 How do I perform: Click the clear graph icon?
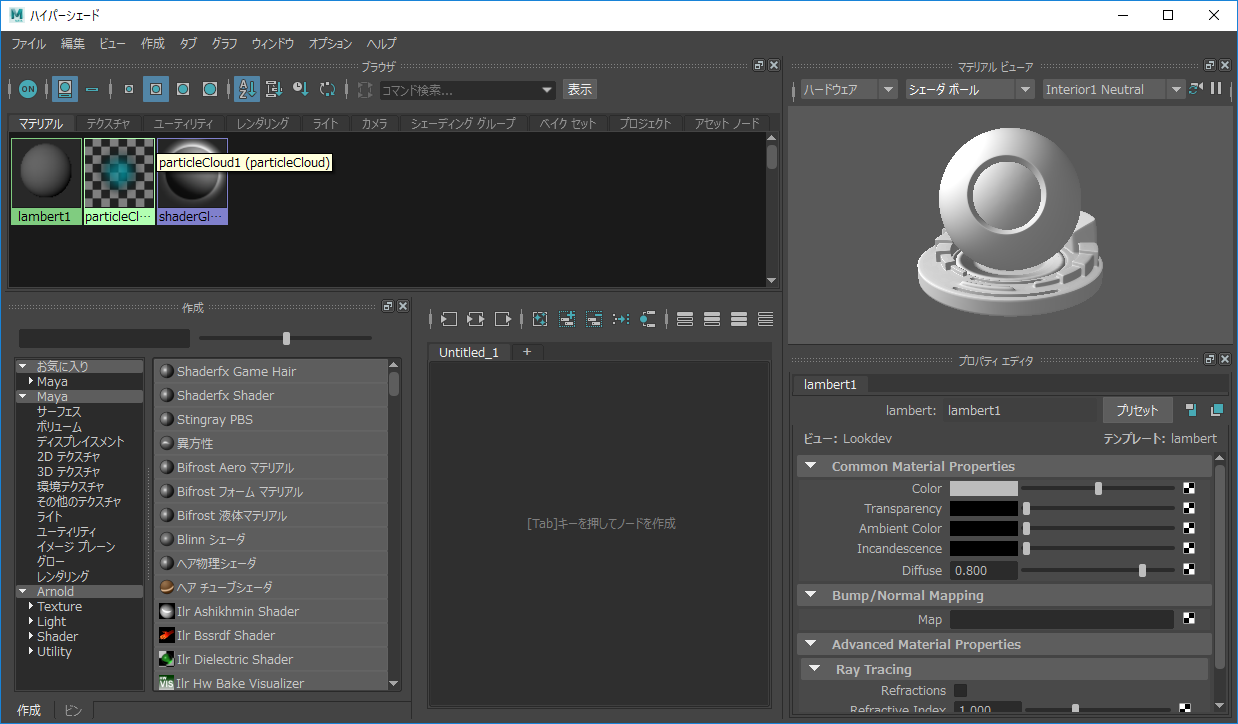[540, 319]
